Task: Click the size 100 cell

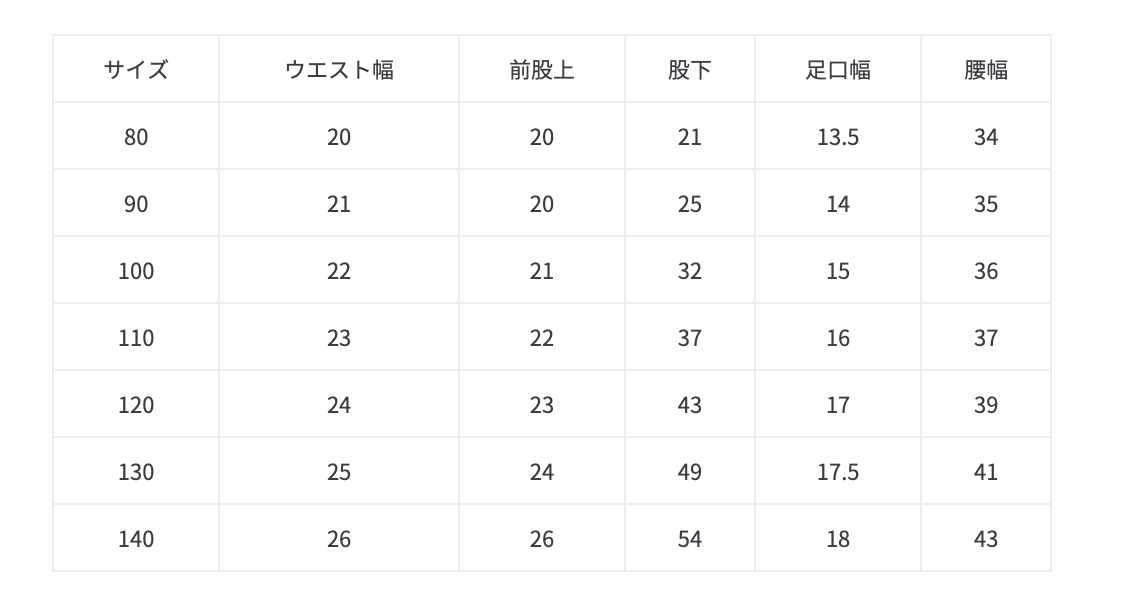Action: tap(136, 270)
